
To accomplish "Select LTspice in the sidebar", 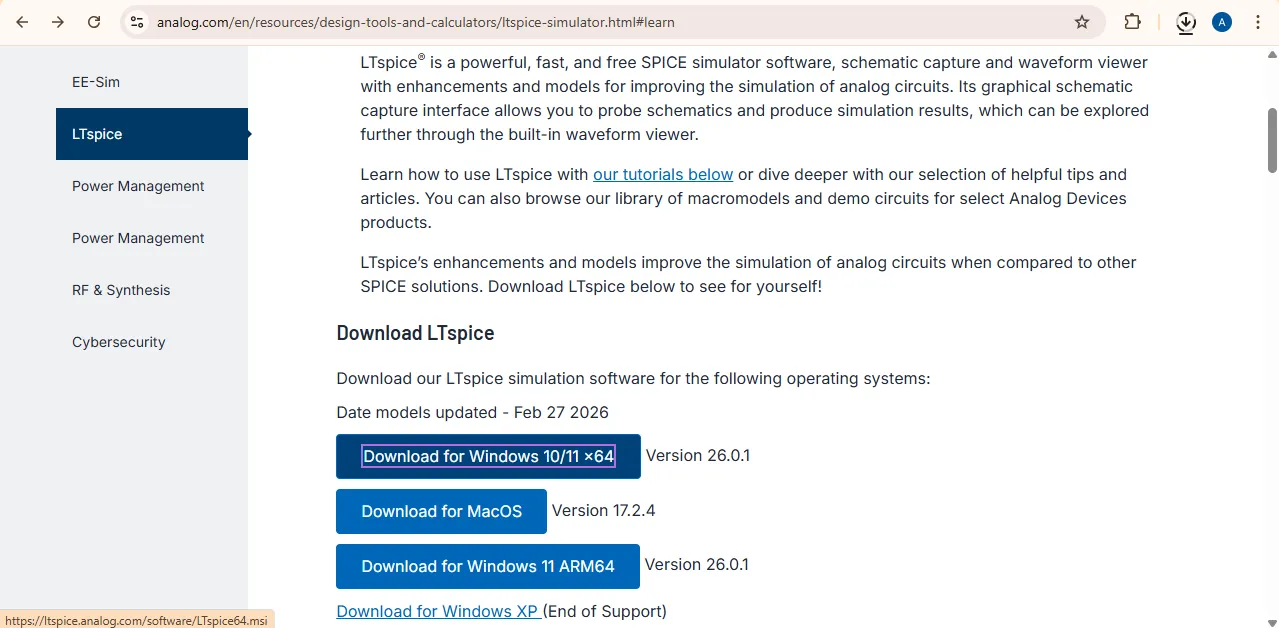I will [x=98, y=134].
